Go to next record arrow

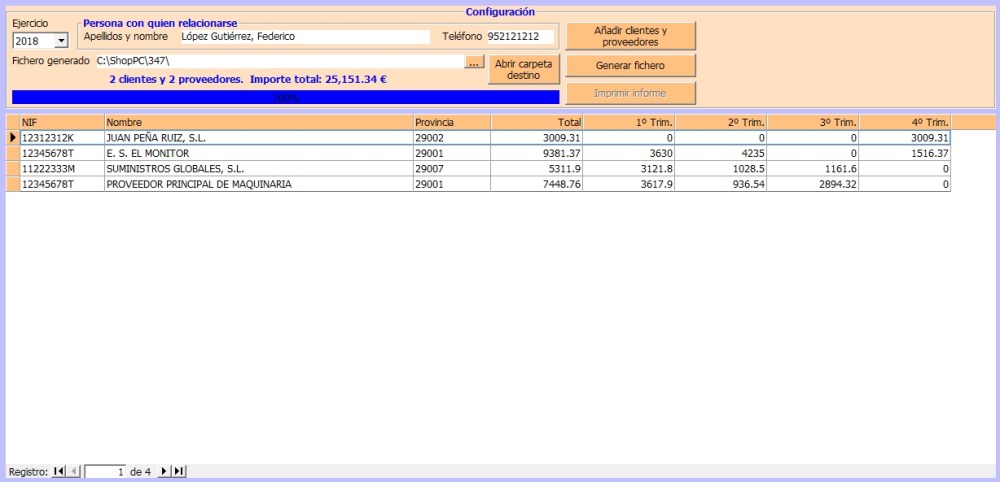tap(164, 471)
